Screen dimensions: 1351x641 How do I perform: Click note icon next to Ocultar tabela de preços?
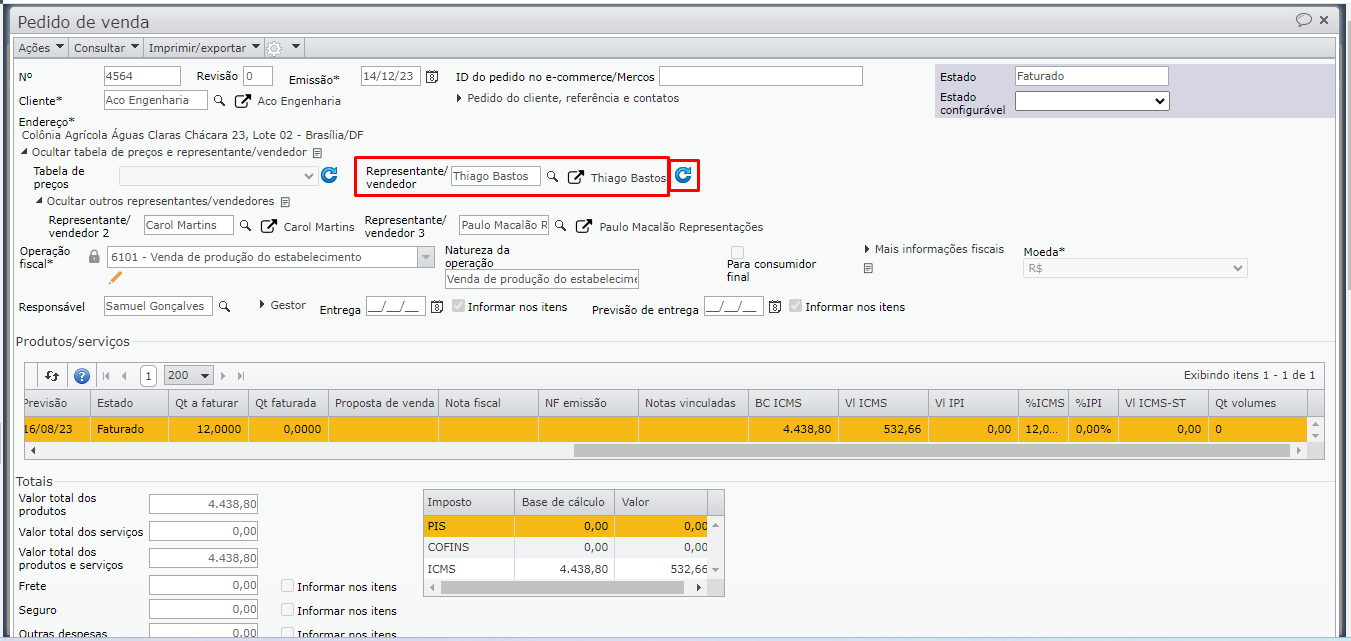click(x=317, y=153)
